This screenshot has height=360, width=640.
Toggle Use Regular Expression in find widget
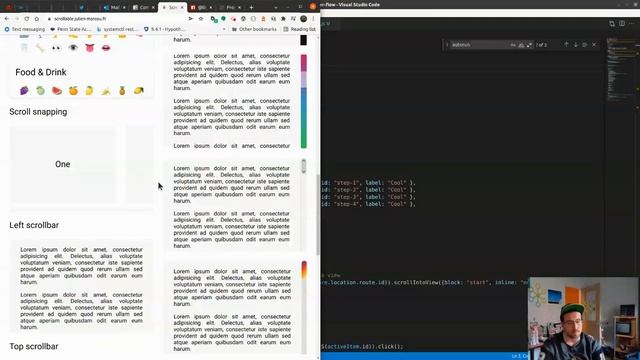(x=529, y=45)
